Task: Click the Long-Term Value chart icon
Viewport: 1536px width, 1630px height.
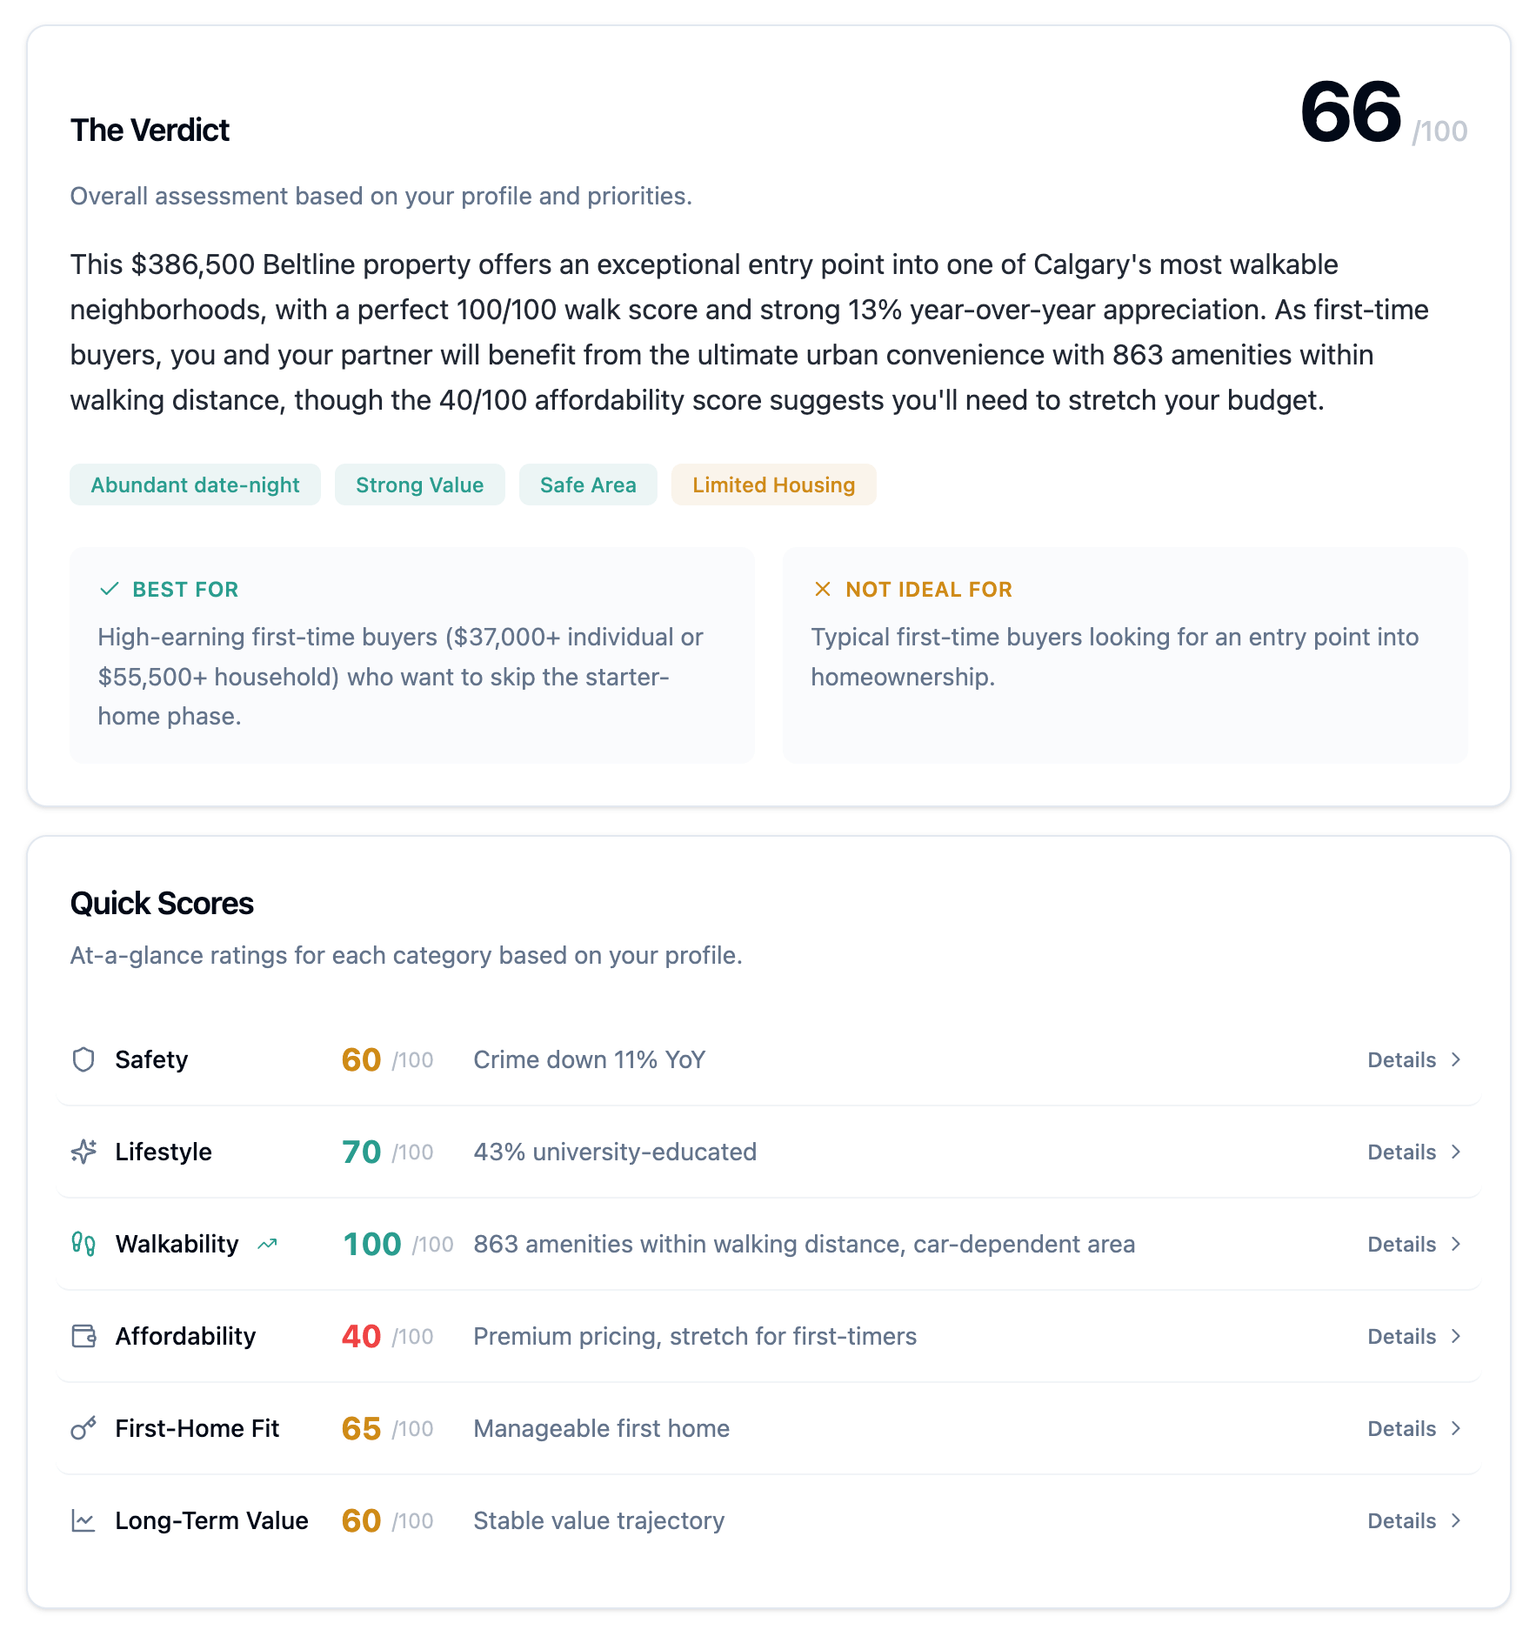Action: (84, 1521)
